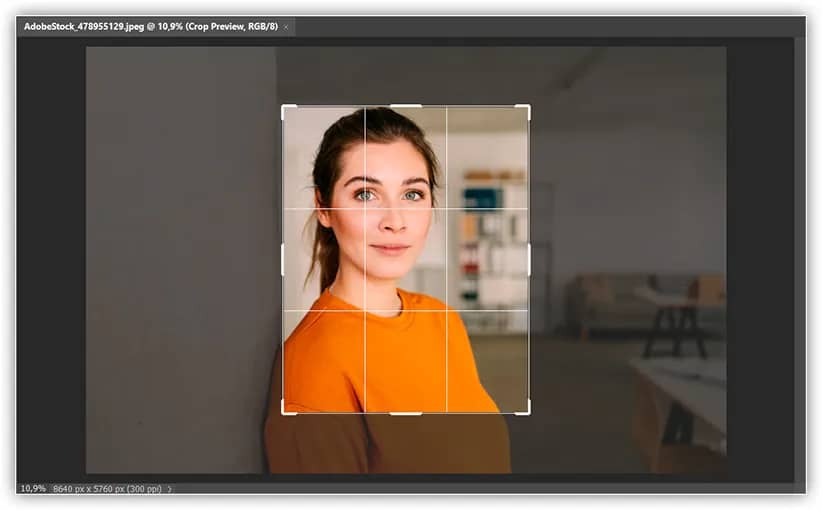Click the left edge middle crop handle

283,259
